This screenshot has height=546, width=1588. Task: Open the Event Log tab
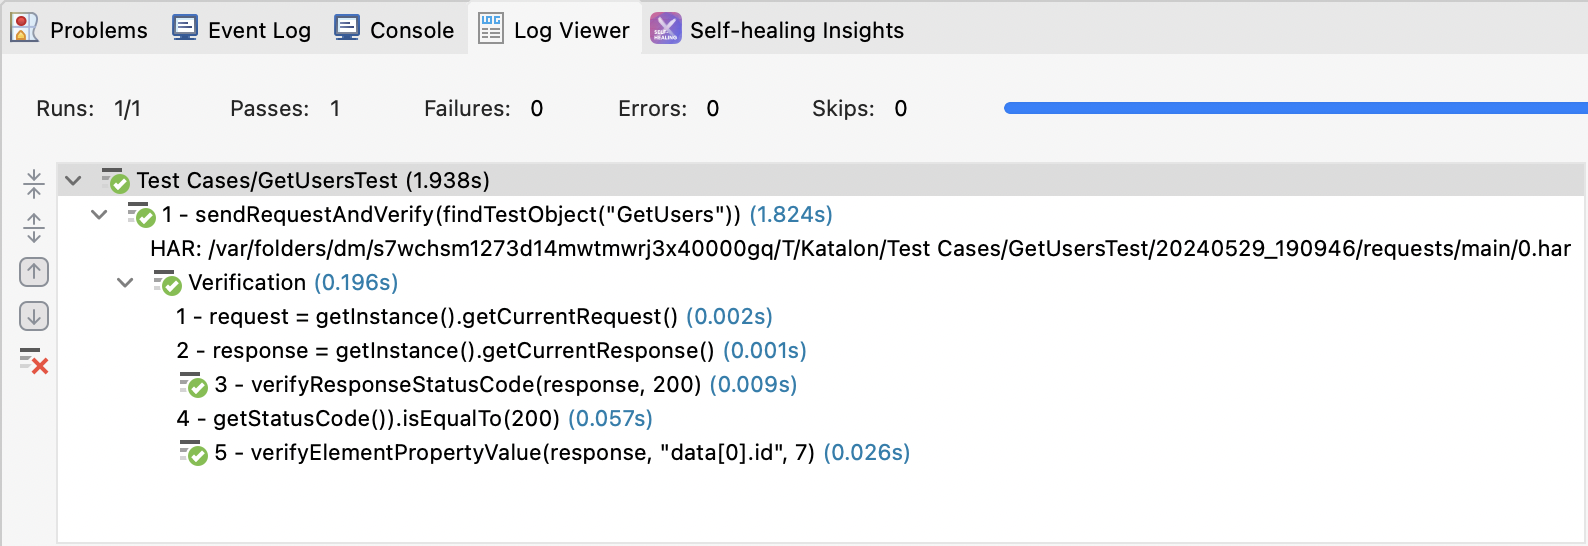click(x=241, y=30)
